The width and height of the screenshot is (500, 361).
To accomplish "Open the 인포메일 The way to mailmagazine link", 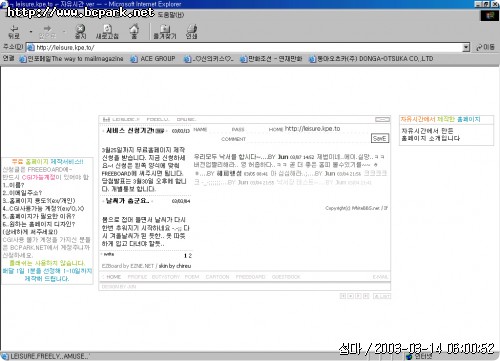I will pyautogui.click(x=71, y=59).
